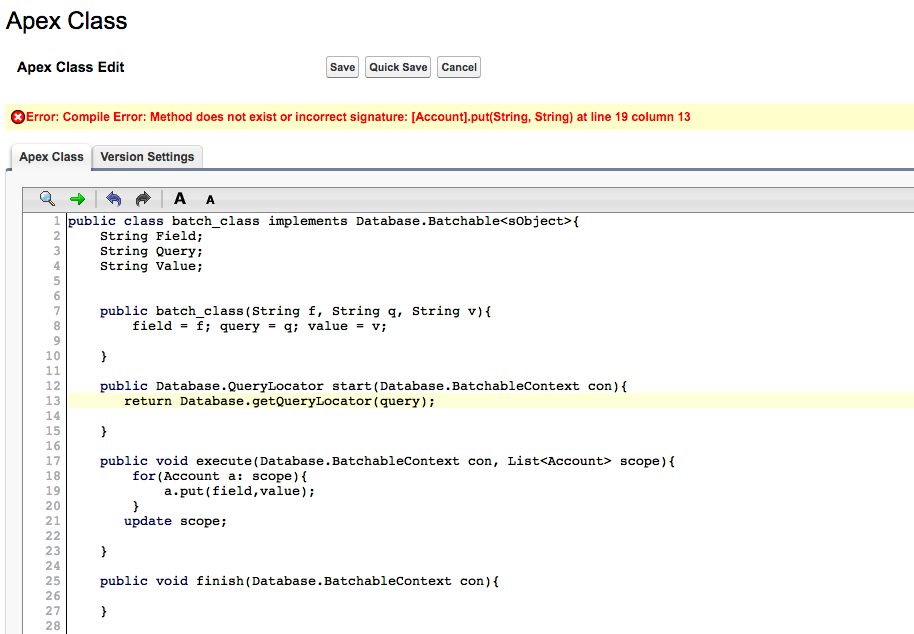Click the Save button
The width and height of the screenshot is (914, 634).
pyautogui.click(x=342, y=67)
